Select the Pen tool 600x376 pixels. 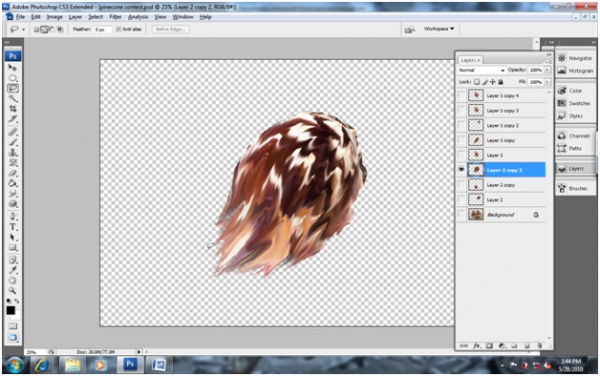pyautogui.click(x=13, y=216)
